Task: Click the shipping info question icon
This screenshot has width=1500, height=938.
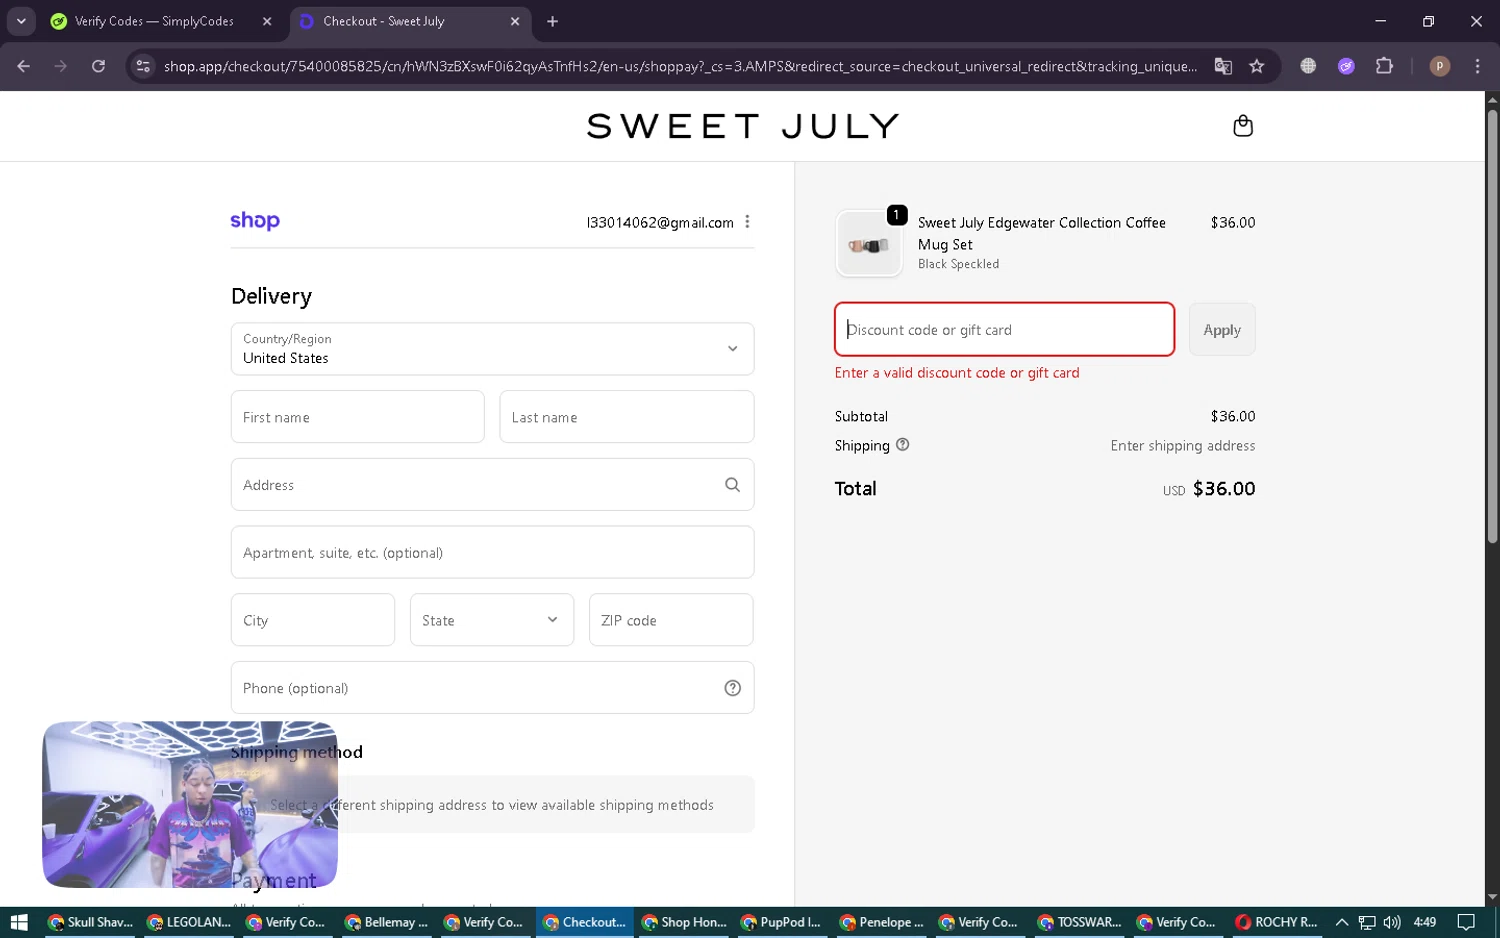Action: [x=902, y=445]
